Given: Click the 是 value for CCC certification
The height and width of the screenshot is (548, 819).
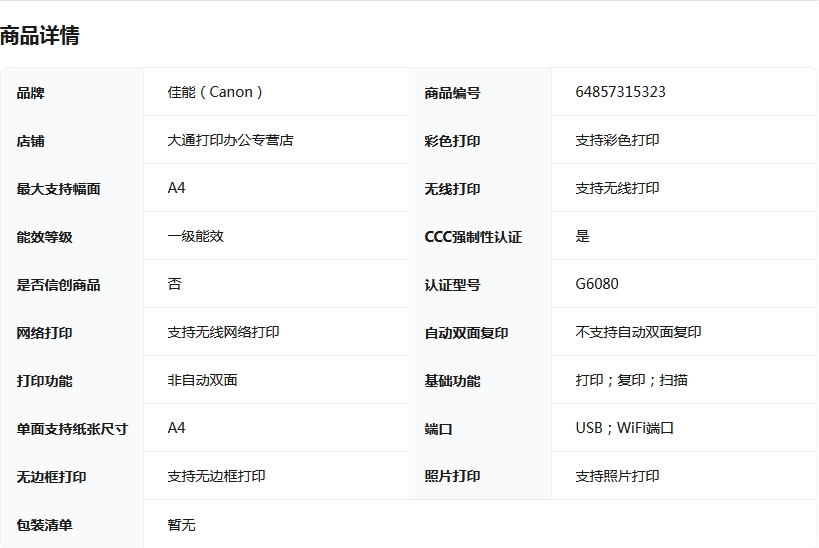Looking at the screenshot, I should (582, 236).
